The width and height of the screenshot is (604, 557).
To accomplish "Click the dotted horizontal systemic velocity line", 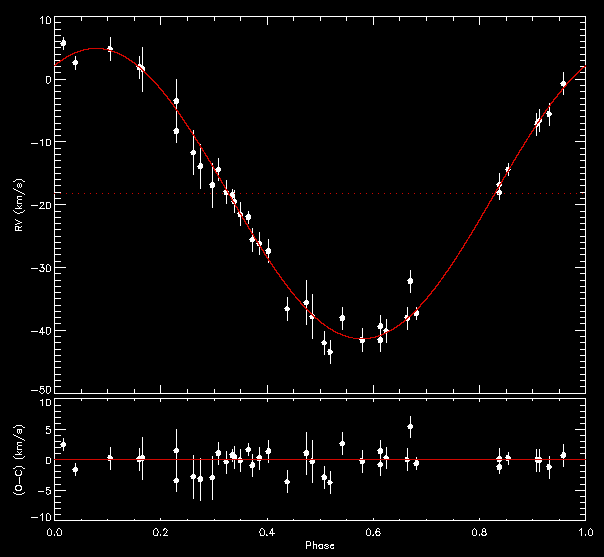I will [x=300, y=193].
